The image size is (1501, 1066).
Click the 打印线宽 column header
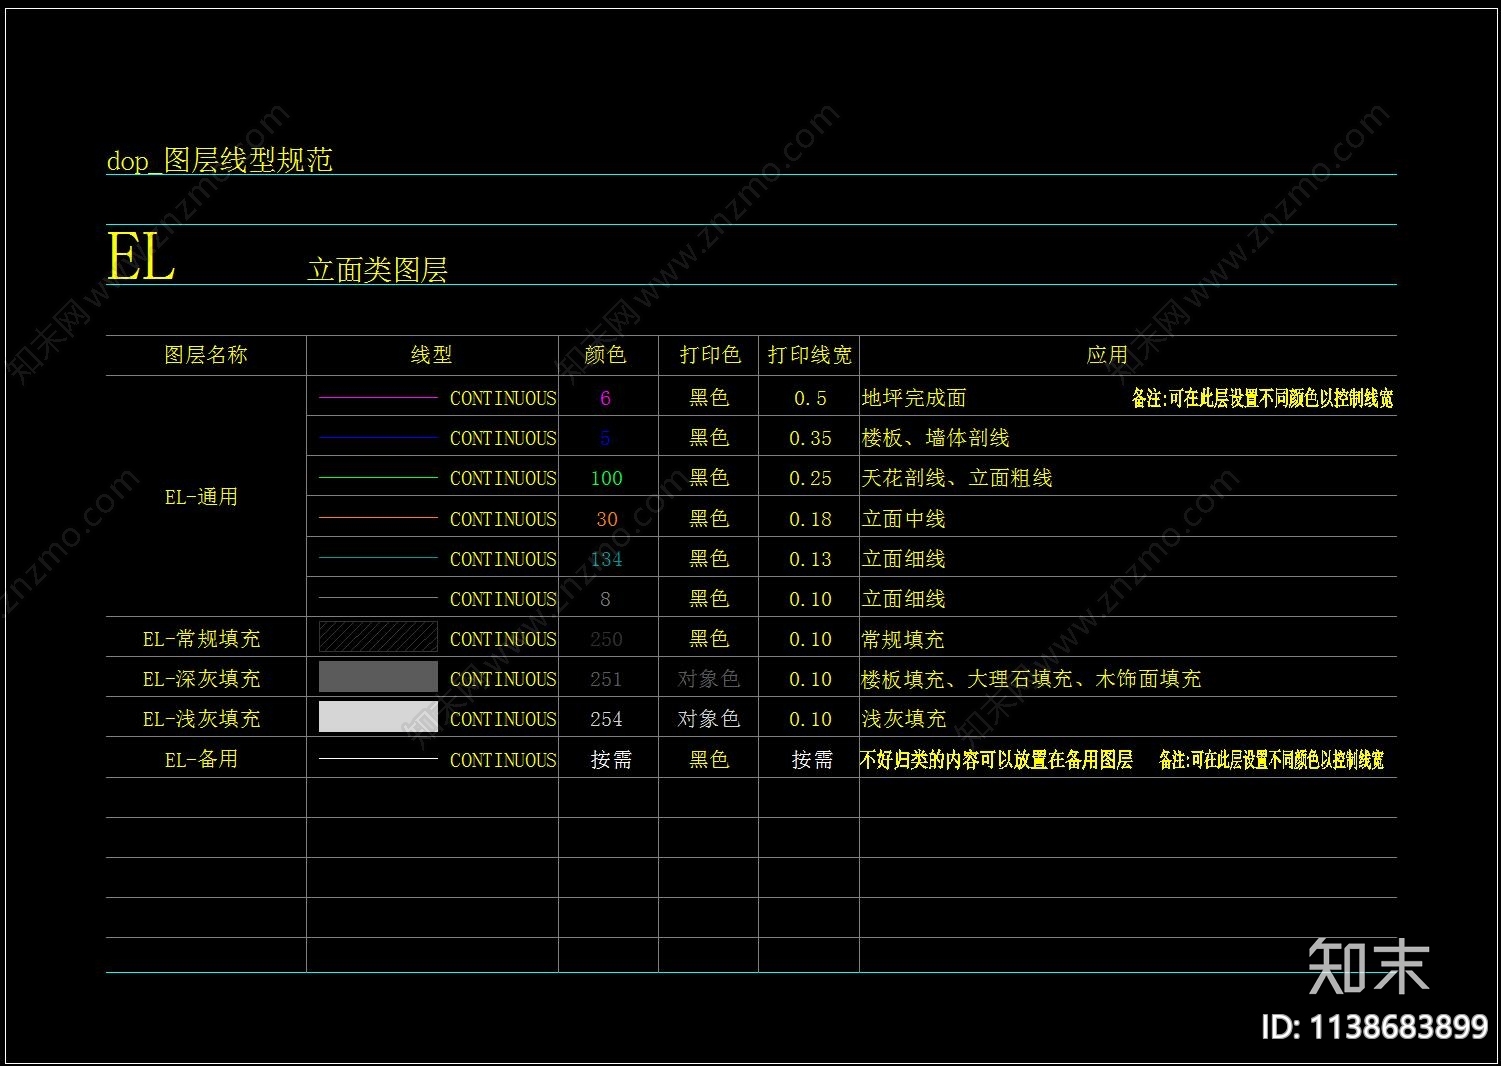[810, 355]
